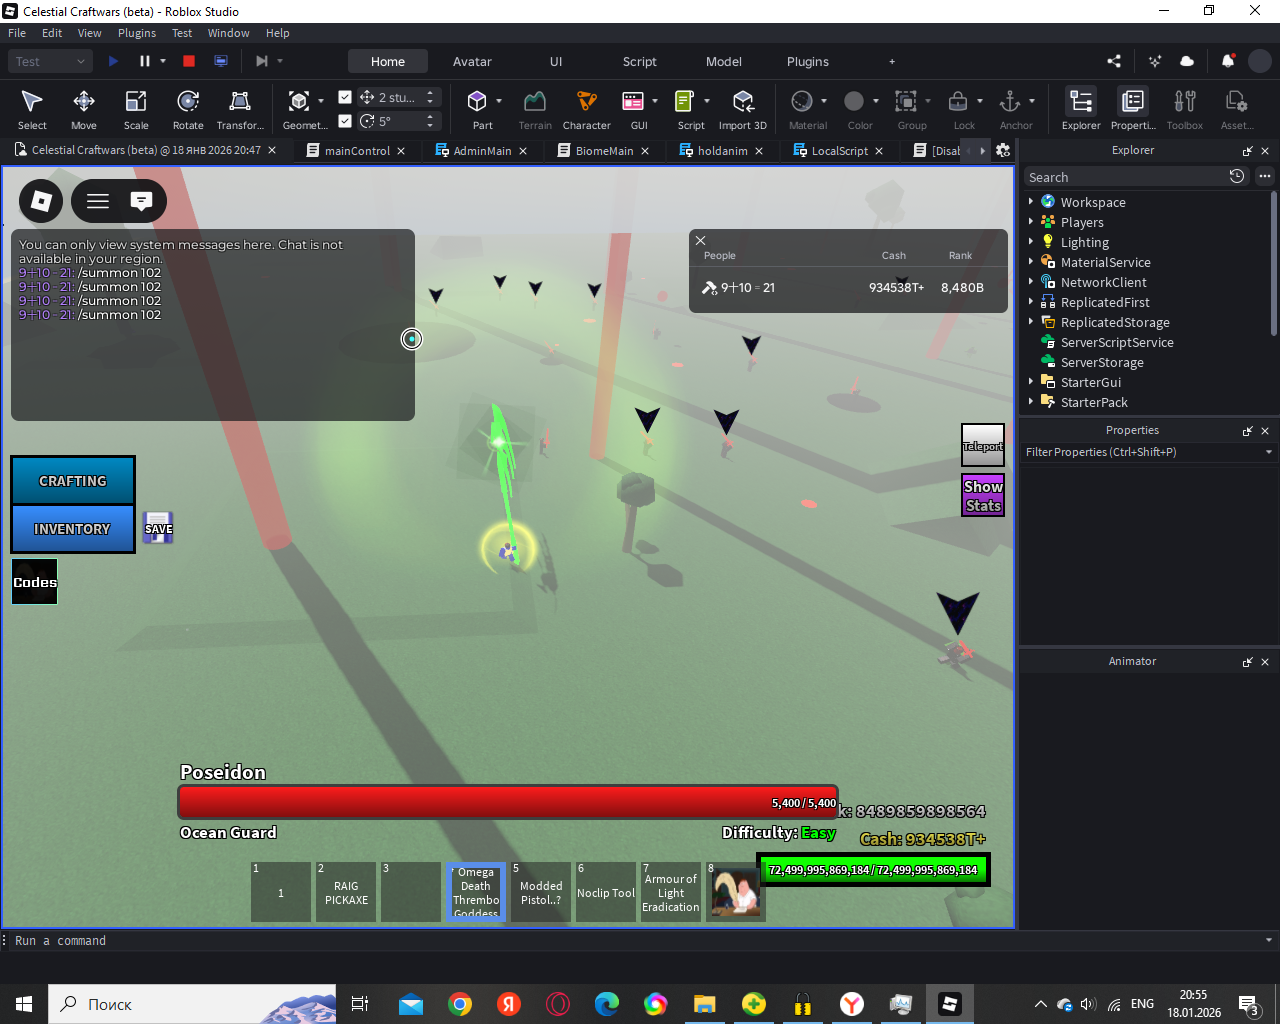Use the Rotate tool
The image size is (1280, 1024).
(188, 109)
